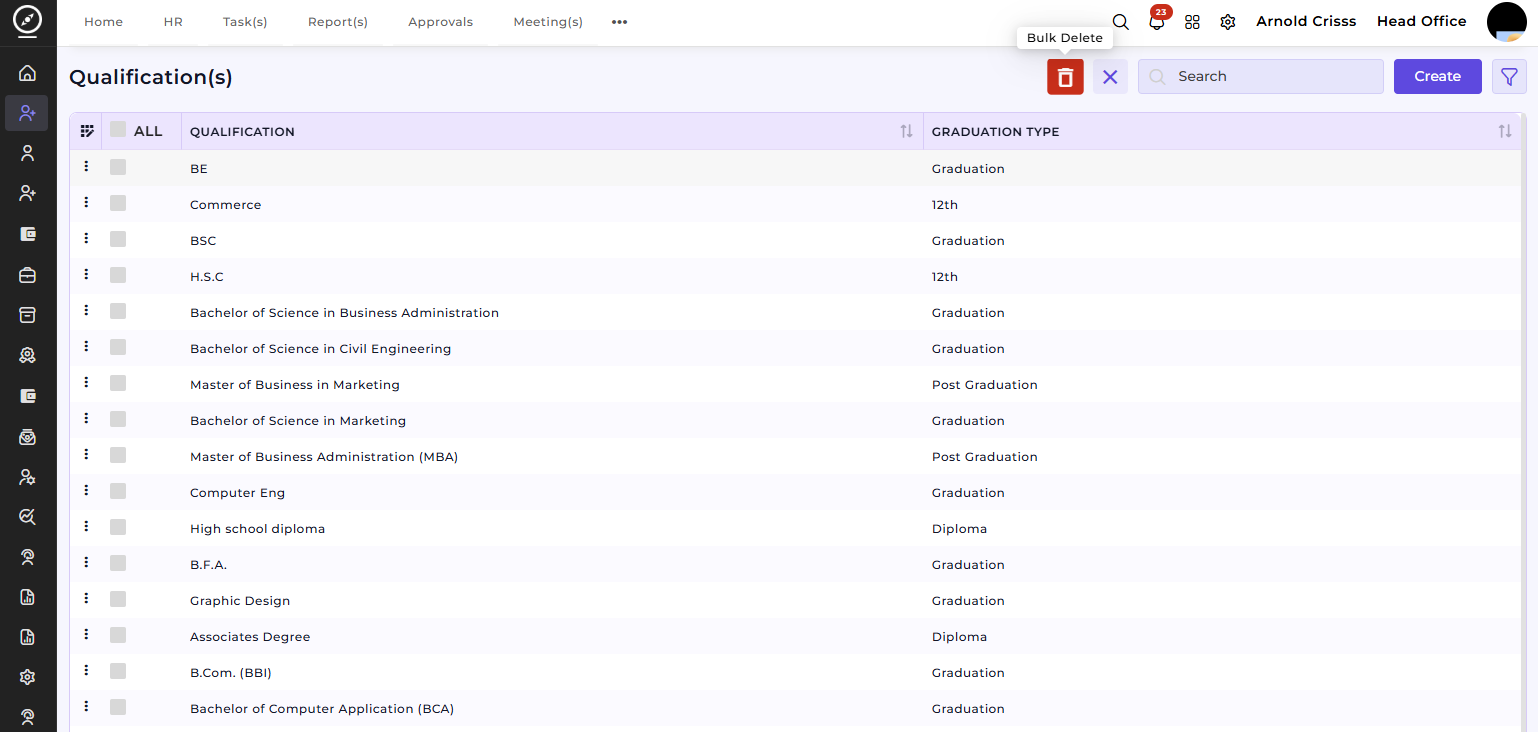Select the checkbox for Commerce row
Viewport: 1538px width, 732px height.
tap(118, 203)
